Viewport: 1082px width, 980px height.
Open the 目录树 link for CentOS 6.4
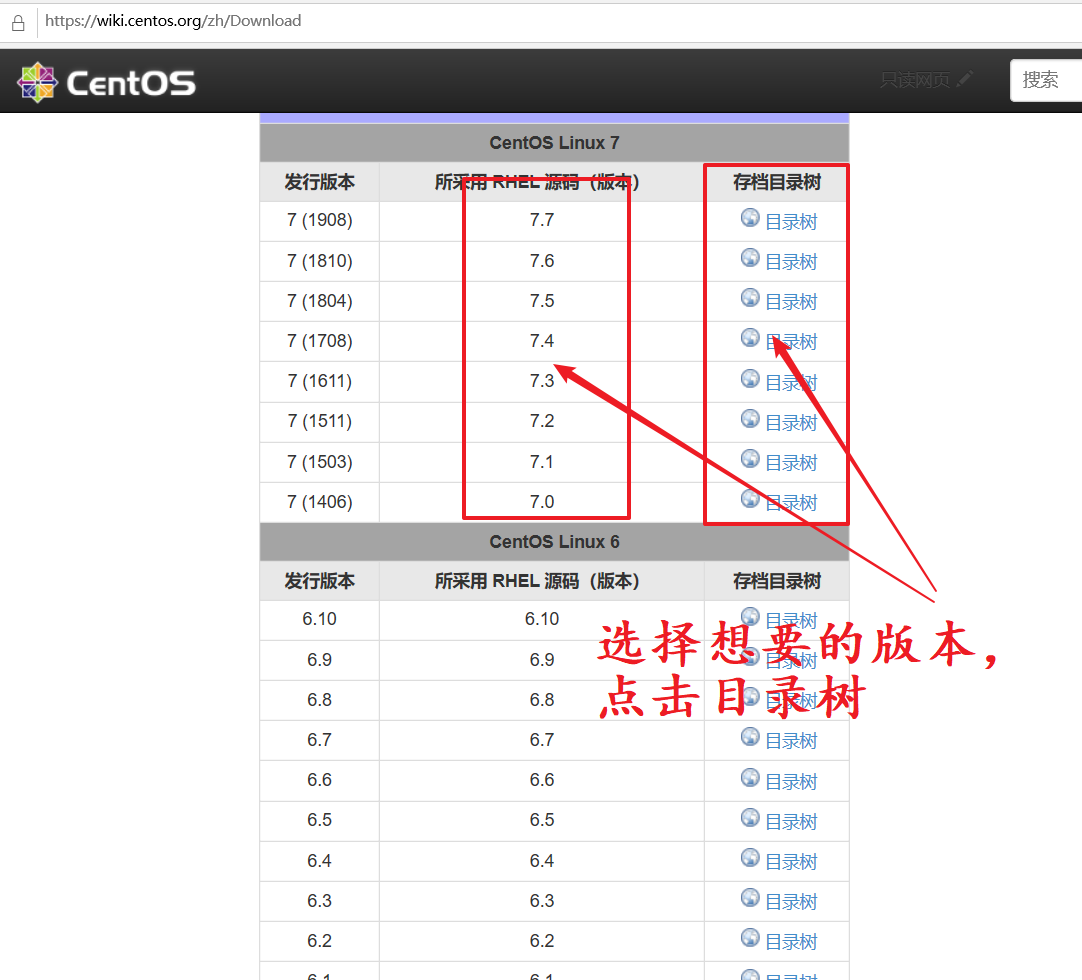coord(791,861)
